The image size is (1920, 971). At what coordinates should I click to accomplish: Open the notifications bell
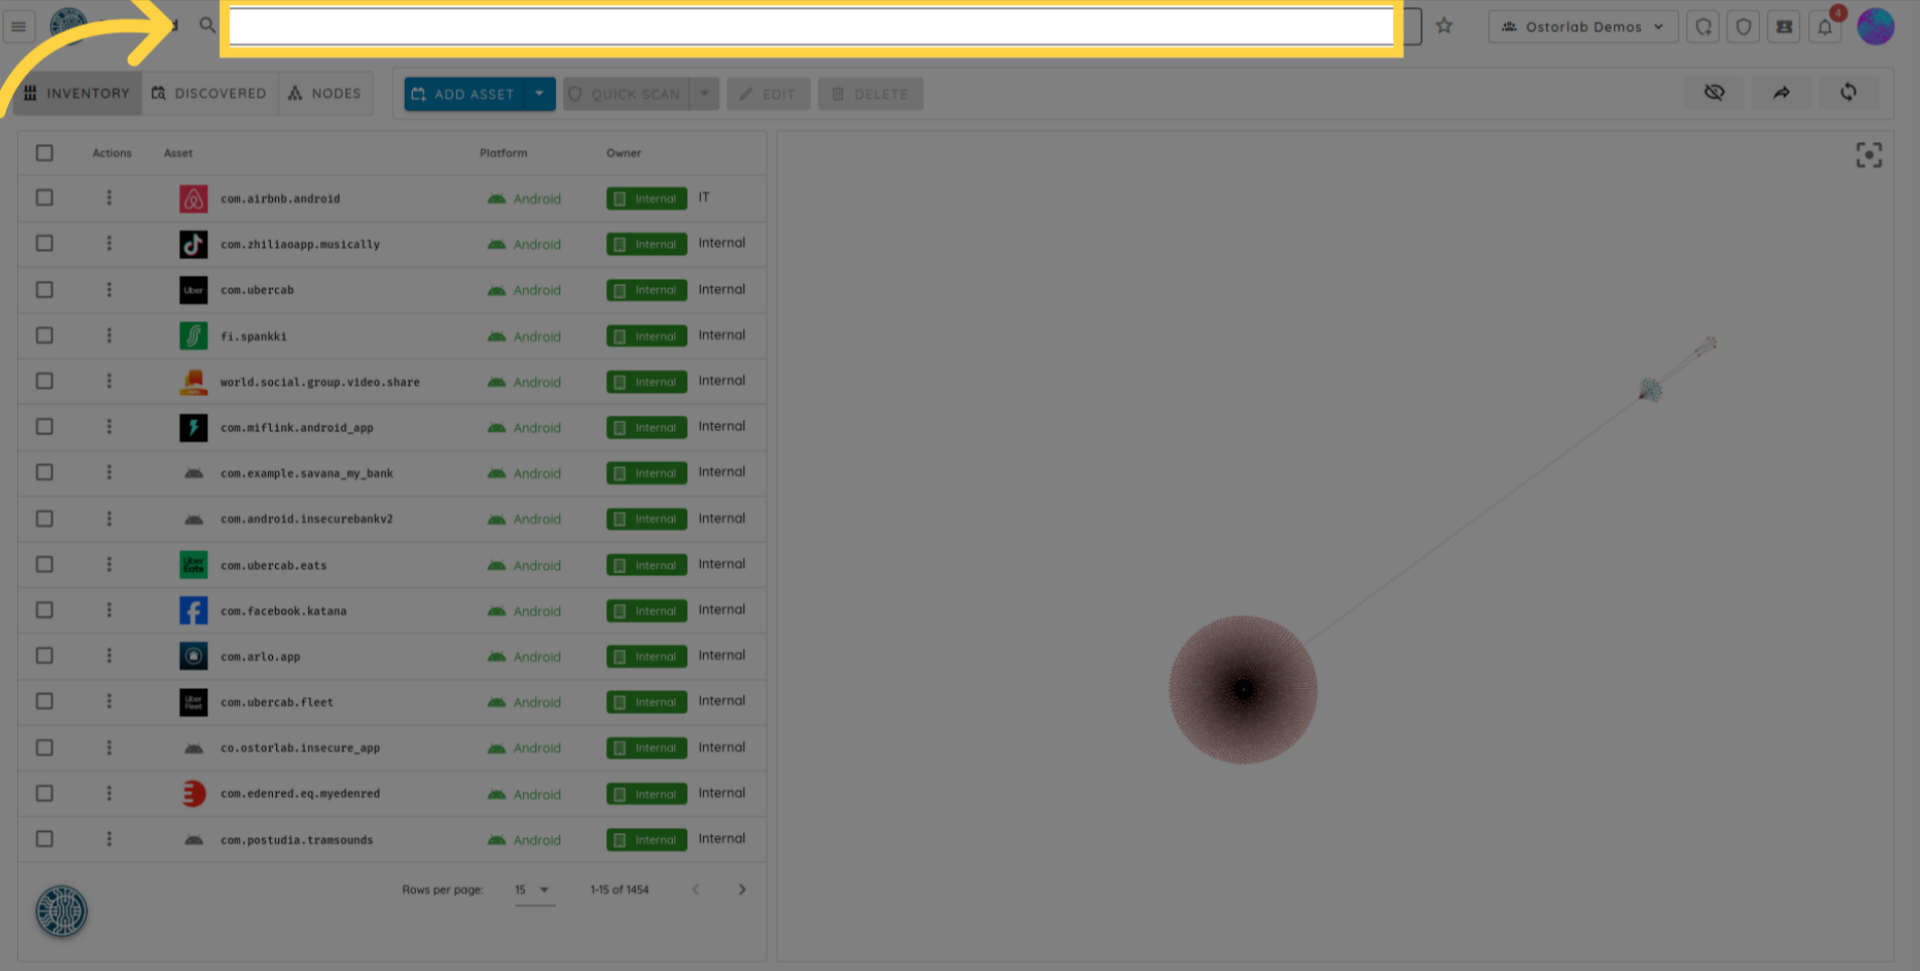coord(1824,27)
